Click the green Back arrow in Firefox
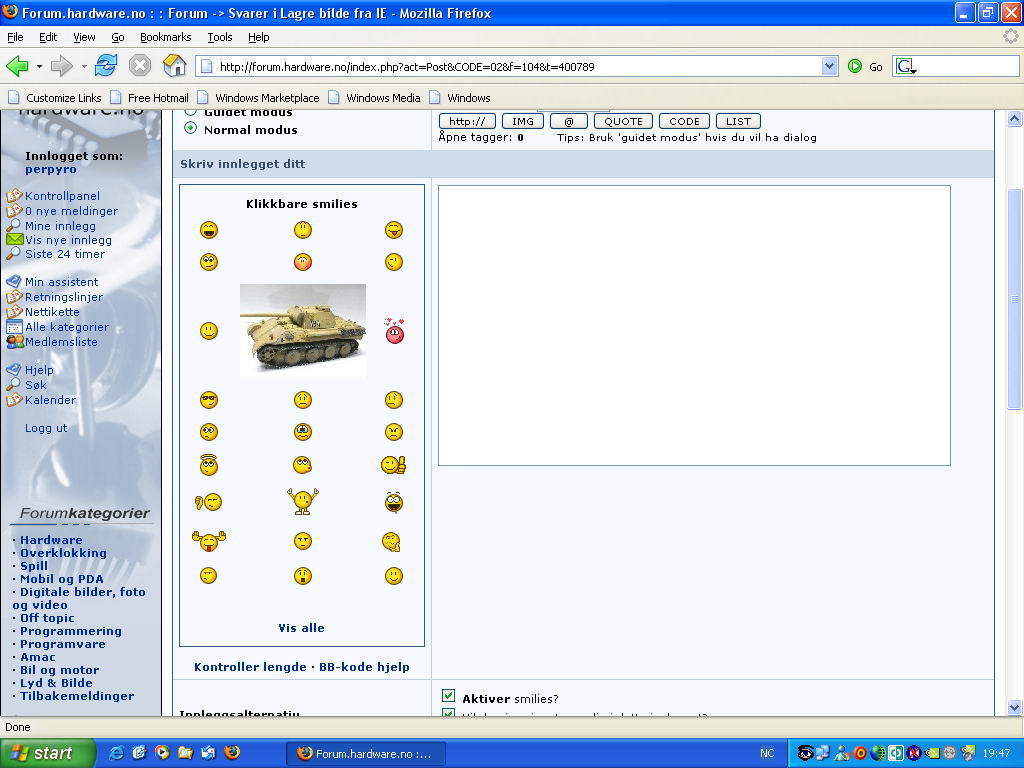Viewport: 1024px width, 768px height. 17,66
